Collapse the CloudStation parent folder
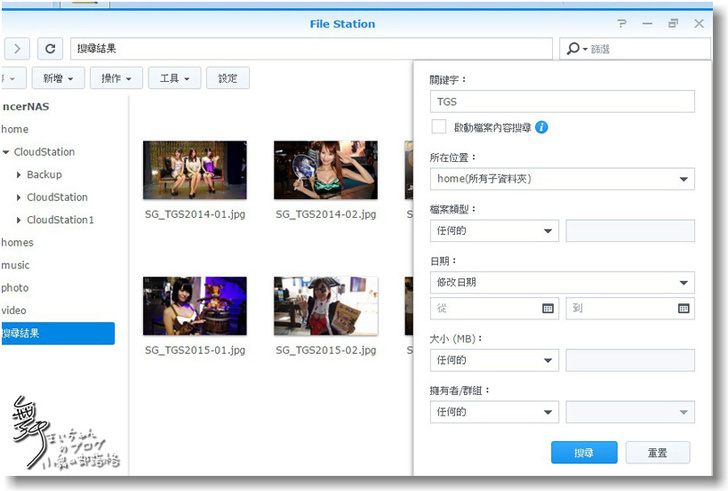The height and width of the screenshot is (491, 728). (6, 153)
